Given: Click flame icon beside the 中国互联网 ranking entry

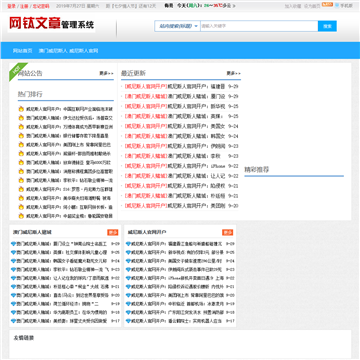Looking at the screenshot, I should point(21,109).
